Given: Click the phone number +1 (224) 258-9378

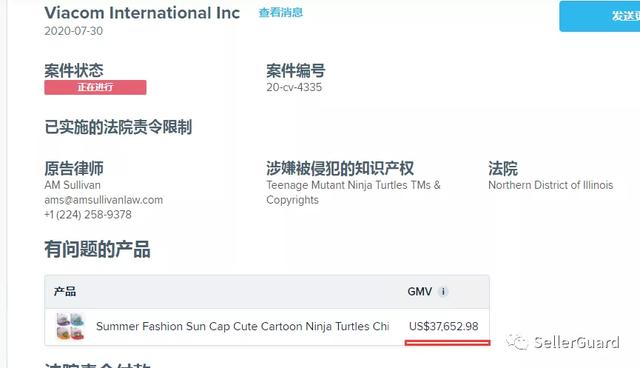Looking at the screenshot, I should 88,215.
